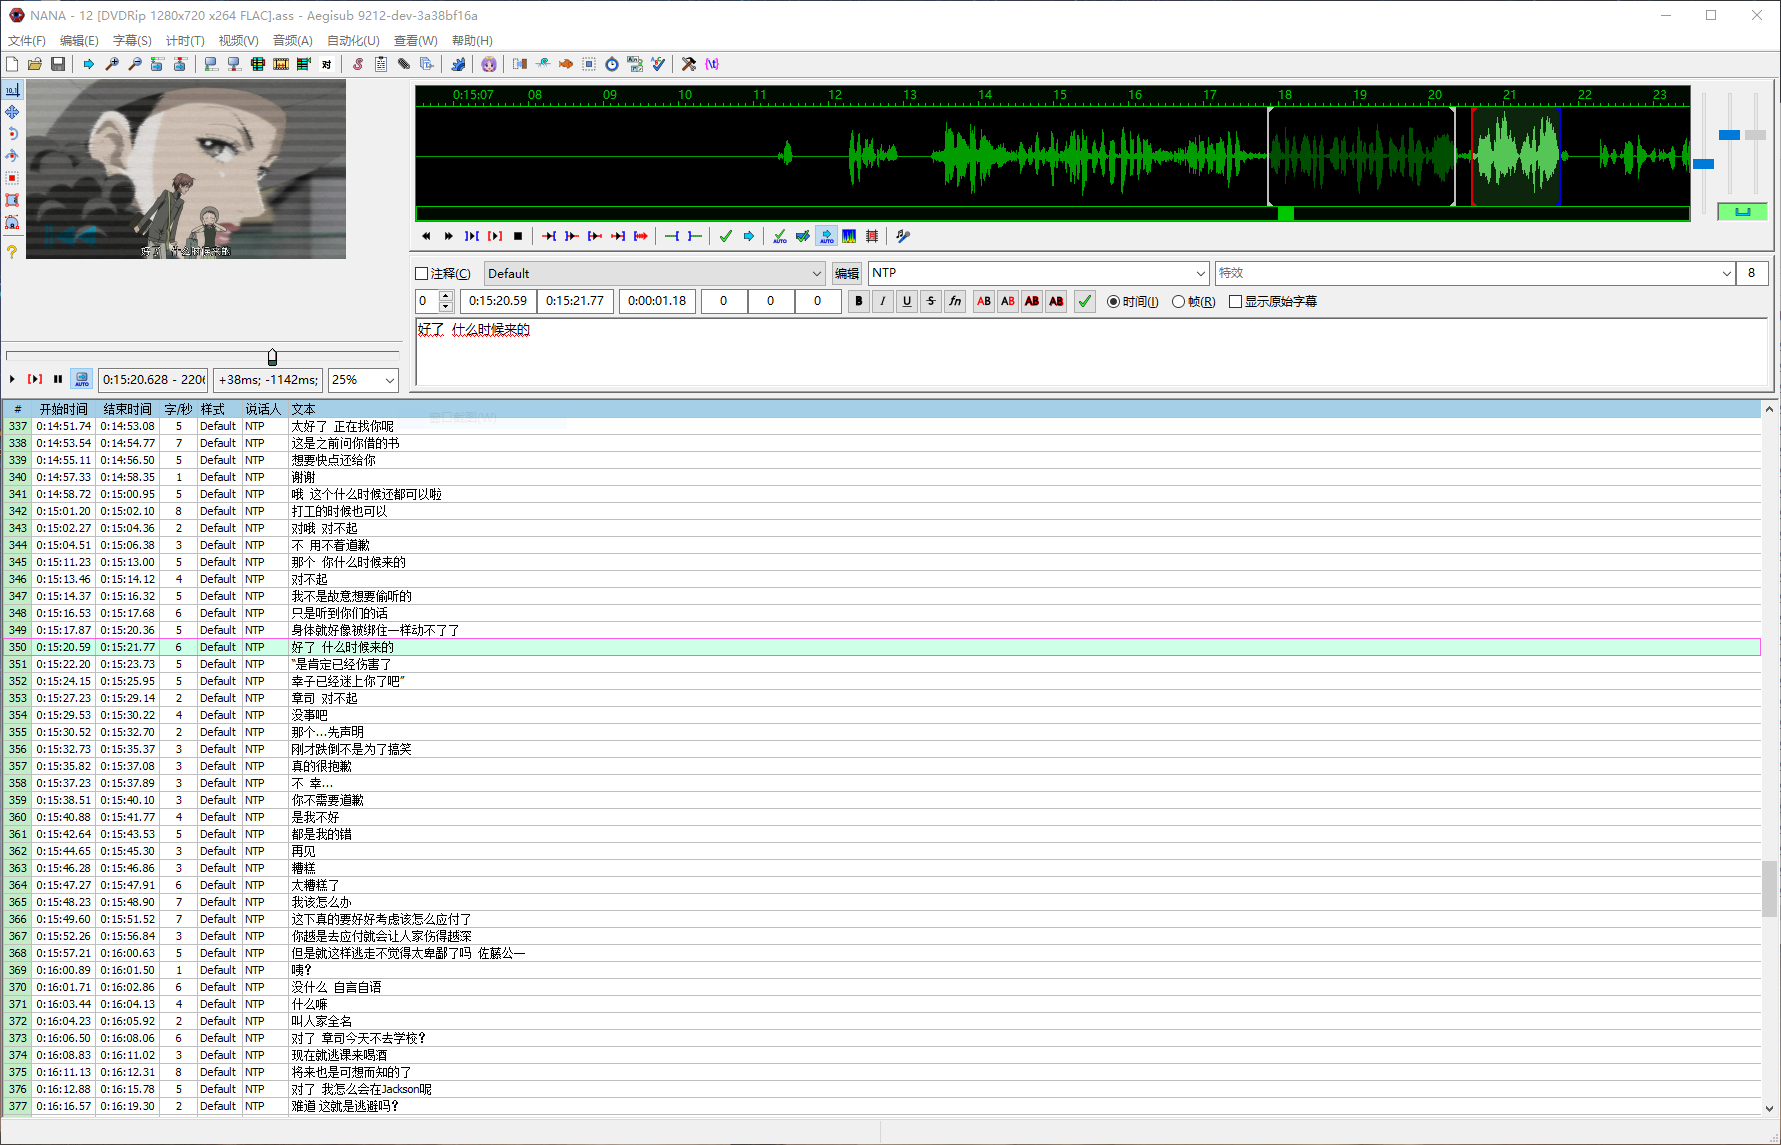Toggle auto-scroll audio display

pyautogui.click(x=826, y=236)
